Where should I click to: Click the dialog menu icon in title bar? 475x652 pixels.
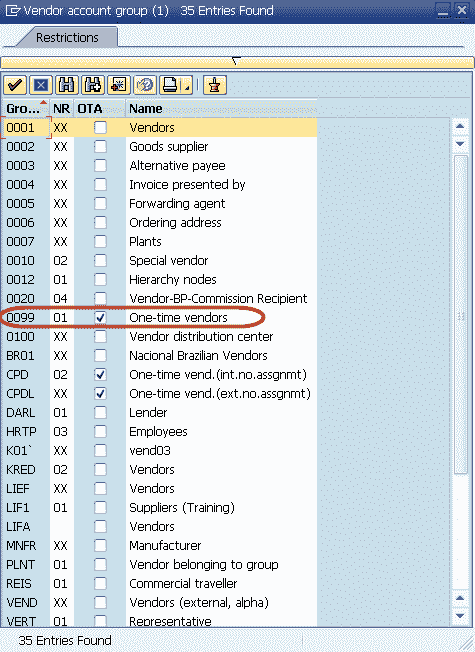pos(12,10)
